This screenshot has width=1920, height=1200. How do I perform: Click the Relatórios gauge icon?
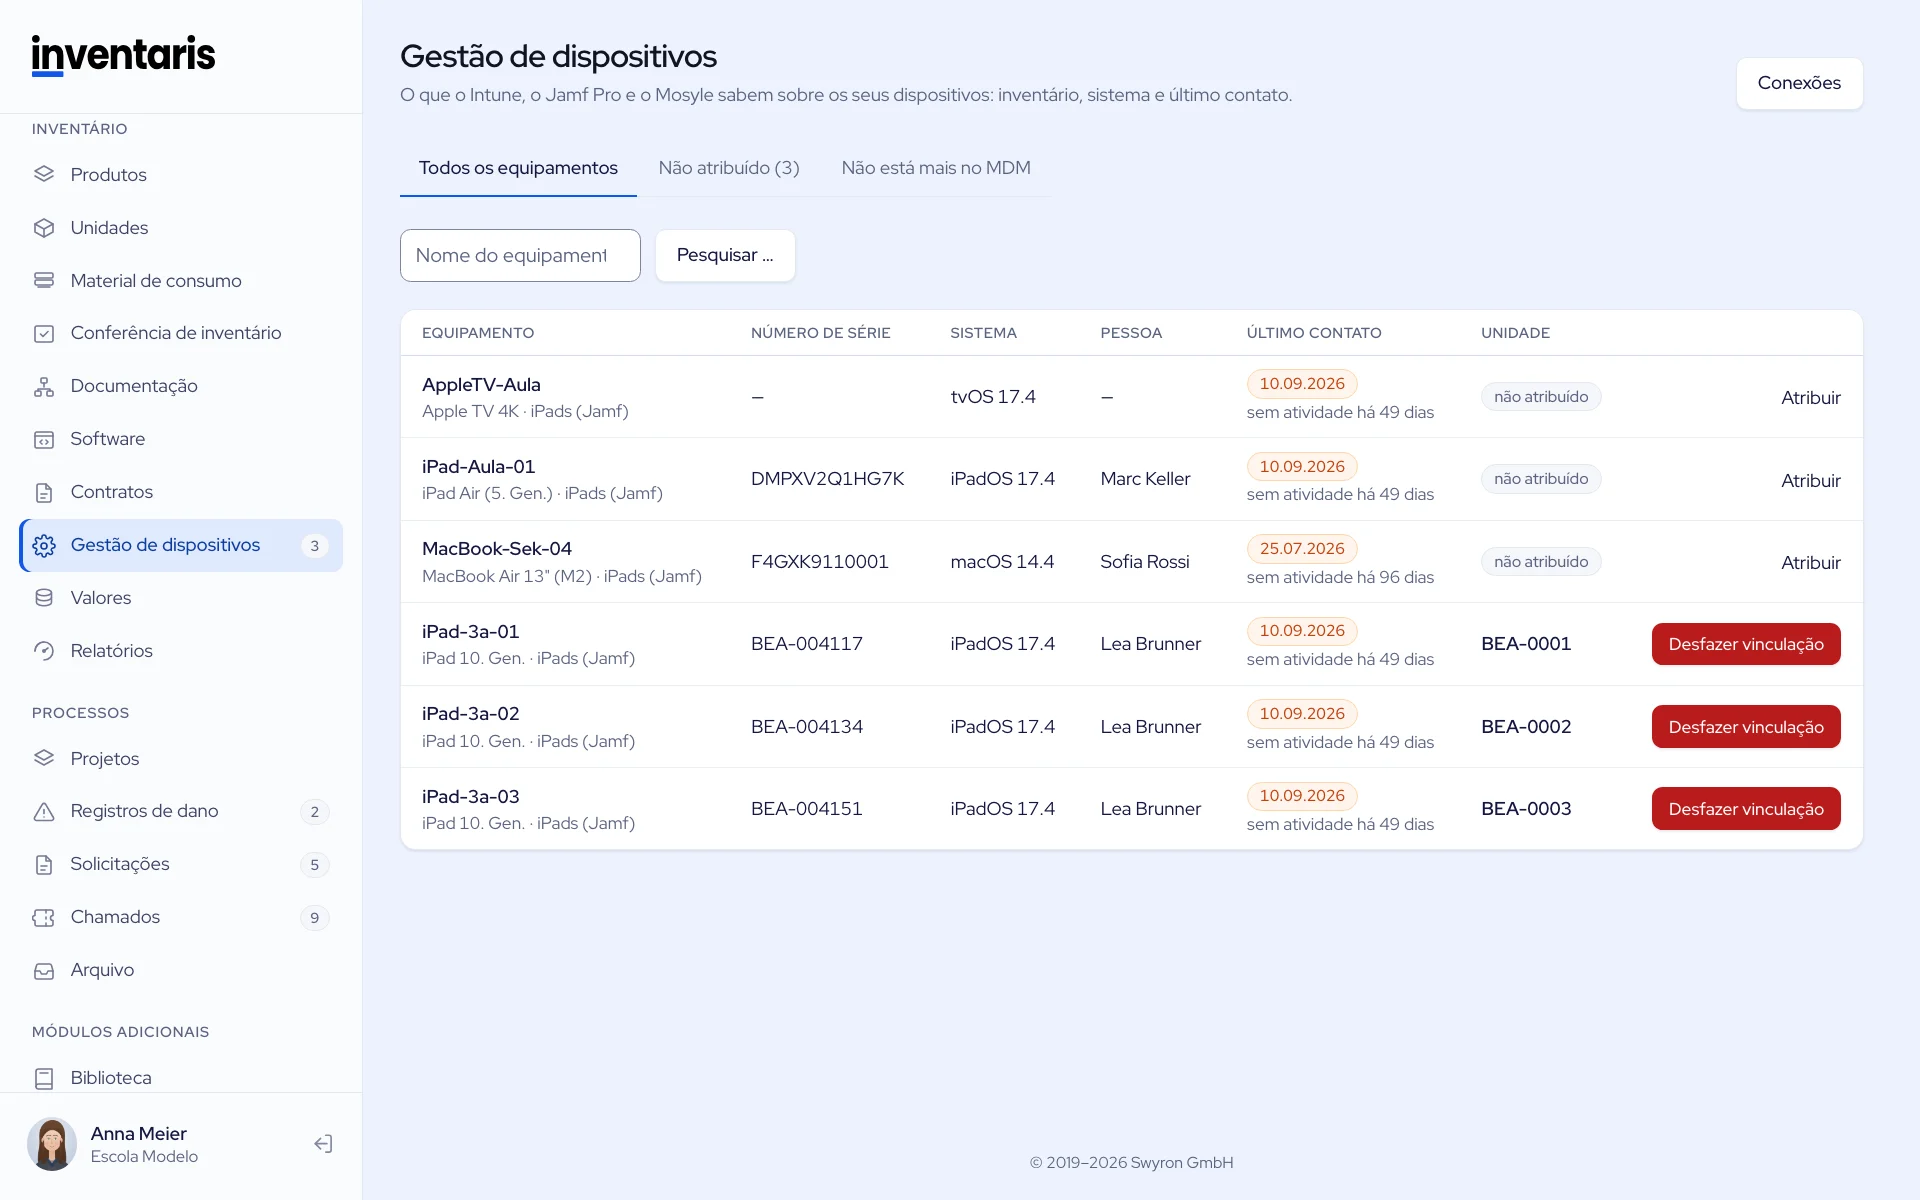pyautogui.click(x=44, y=651)
